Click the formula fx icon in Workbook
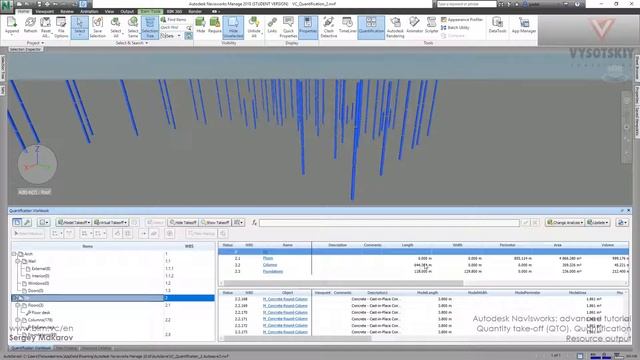This screenshot has height=360, width=640. click(254, 222)
